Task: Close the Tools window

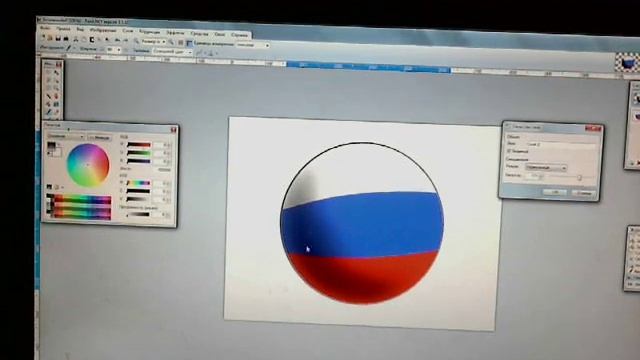Action: (59, 65)
